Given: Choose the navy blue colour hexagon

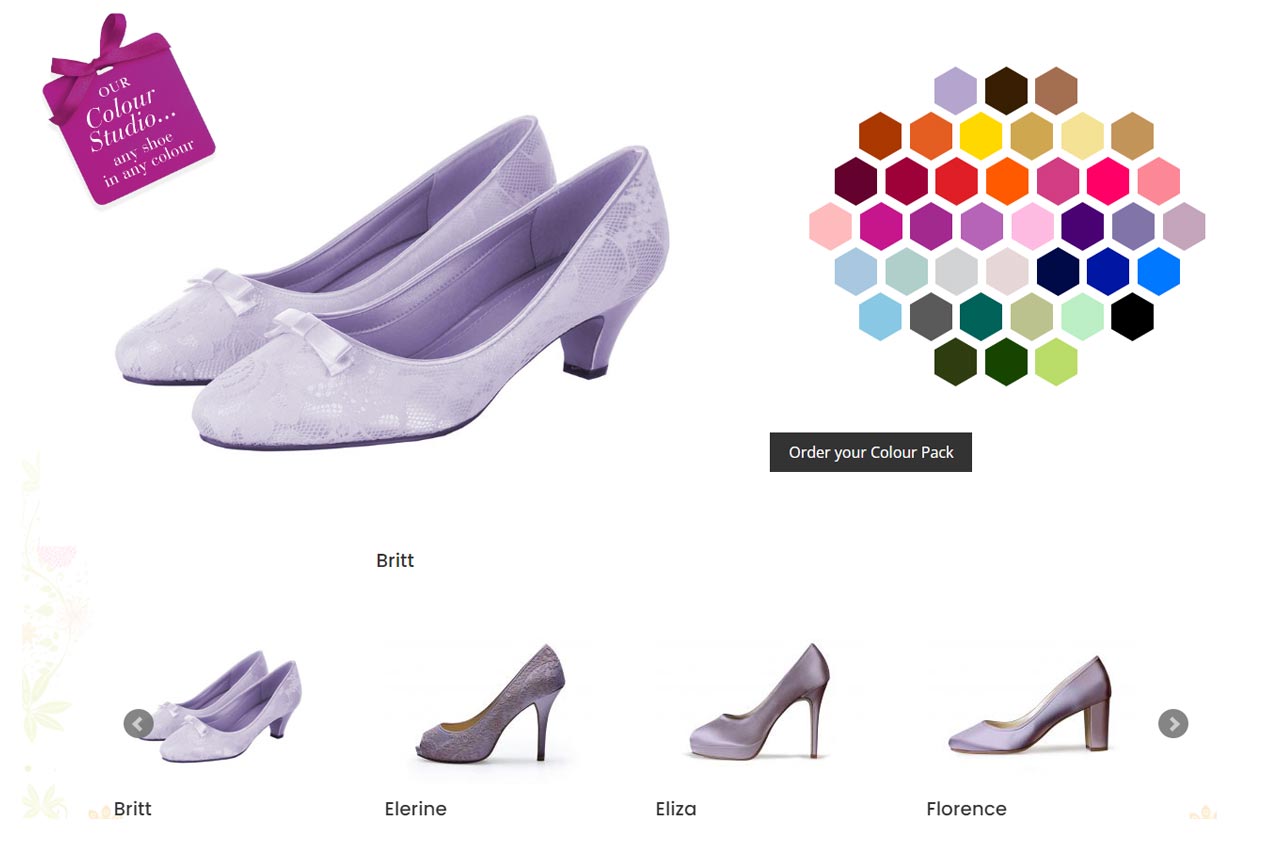Looking at the screenshot, I should (x=1058, y=271).
